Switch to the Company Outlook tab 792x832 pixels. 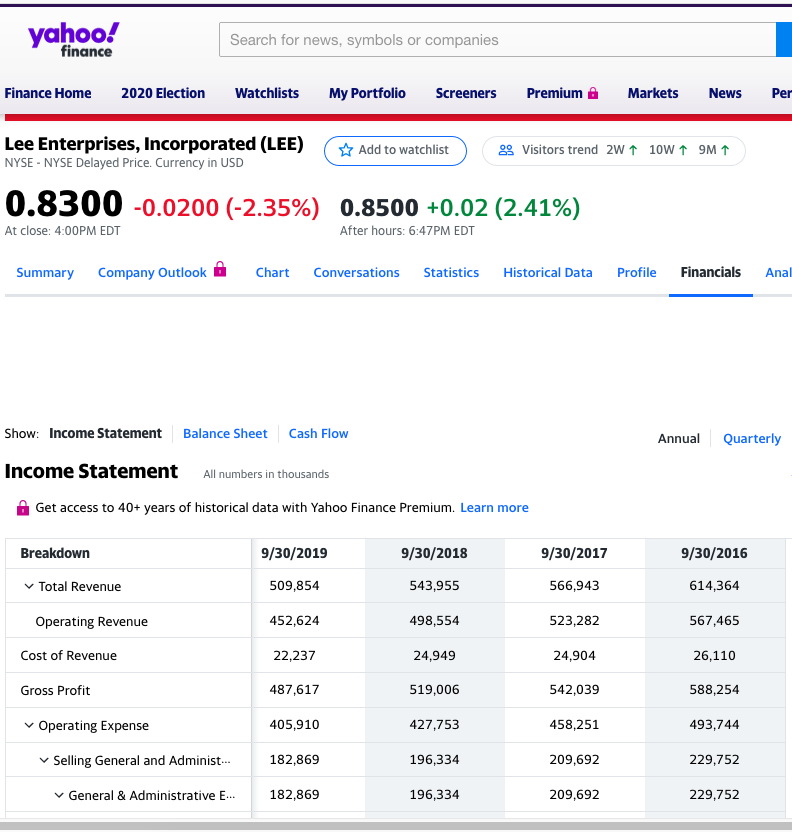click(152, 273)
